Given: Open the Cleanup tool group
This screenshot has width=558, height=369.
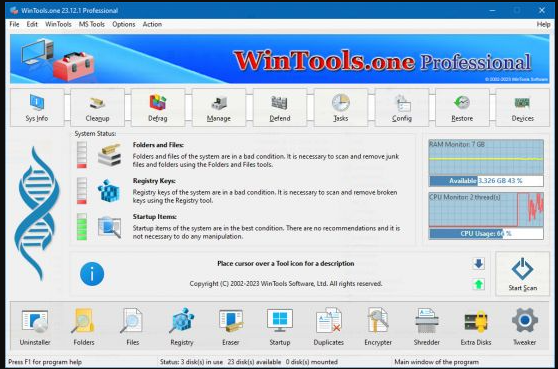Looking at the screenshot, I should pyautogui.click(x=98, y=107).
